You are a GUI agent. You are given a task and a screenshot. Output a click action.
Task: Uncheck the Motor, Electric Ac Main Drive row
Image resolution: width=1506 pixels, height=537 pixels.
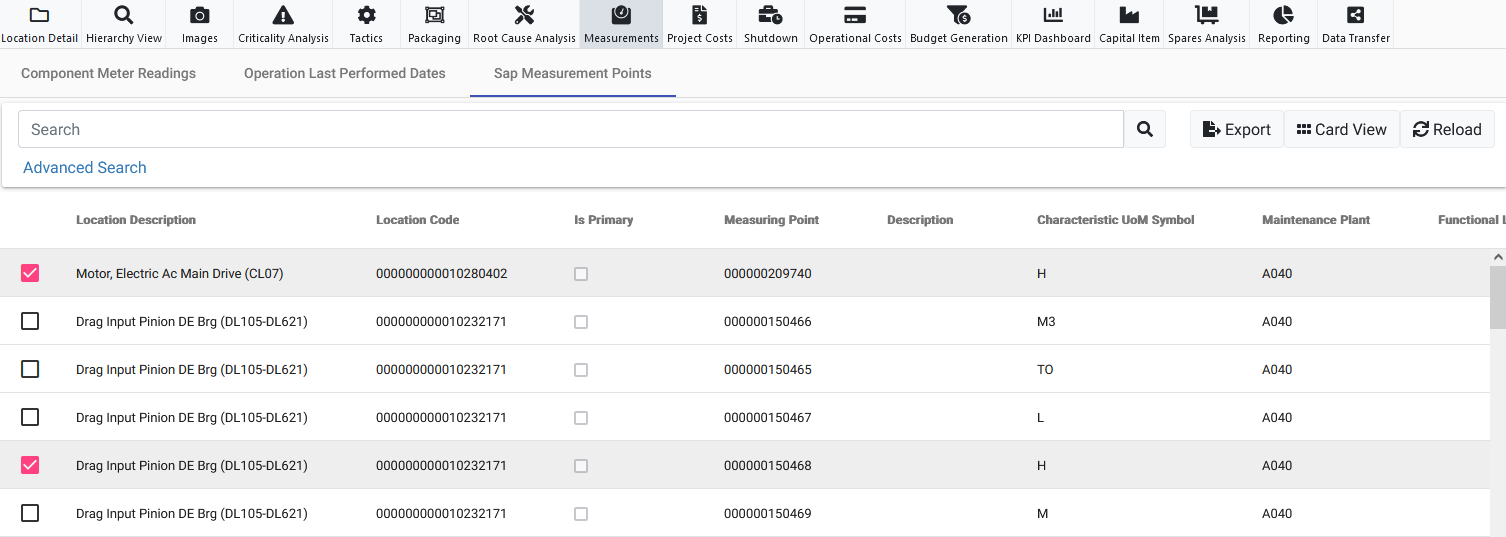pyautogui.click(x=30, y=273)
